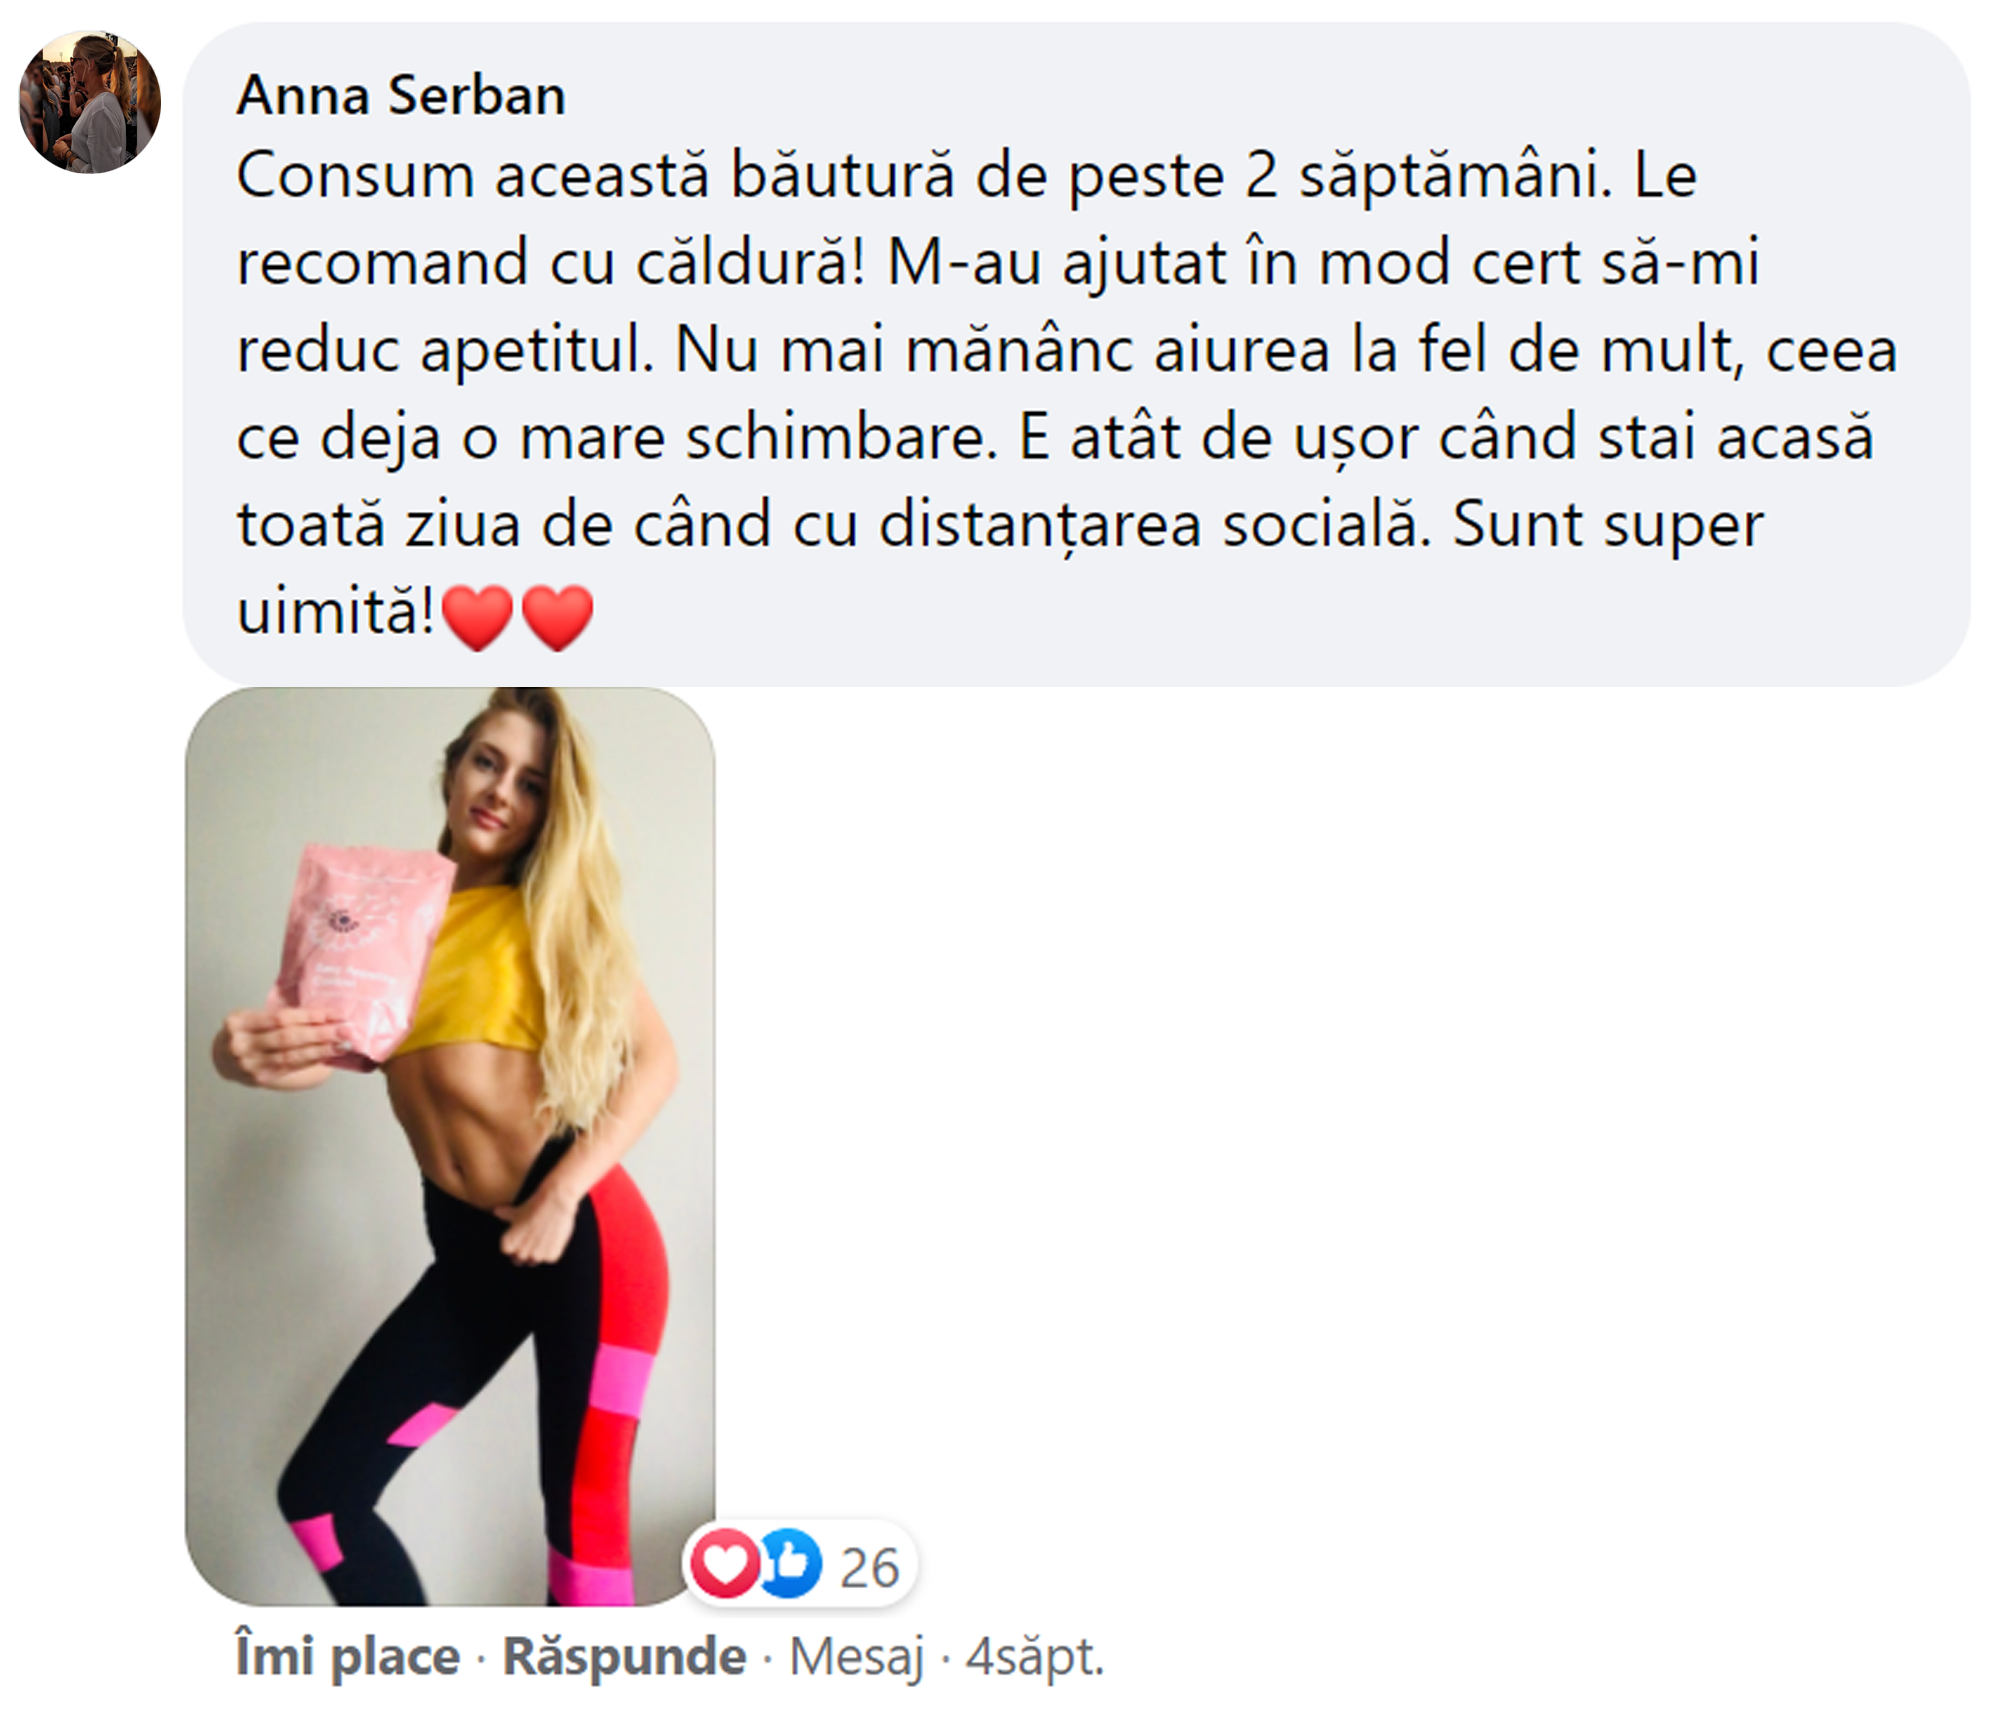Viewport: 2000px width, 1715px height.
Task: Open Anna Serban's round profile picture
Action: click(x=90, y=102)
